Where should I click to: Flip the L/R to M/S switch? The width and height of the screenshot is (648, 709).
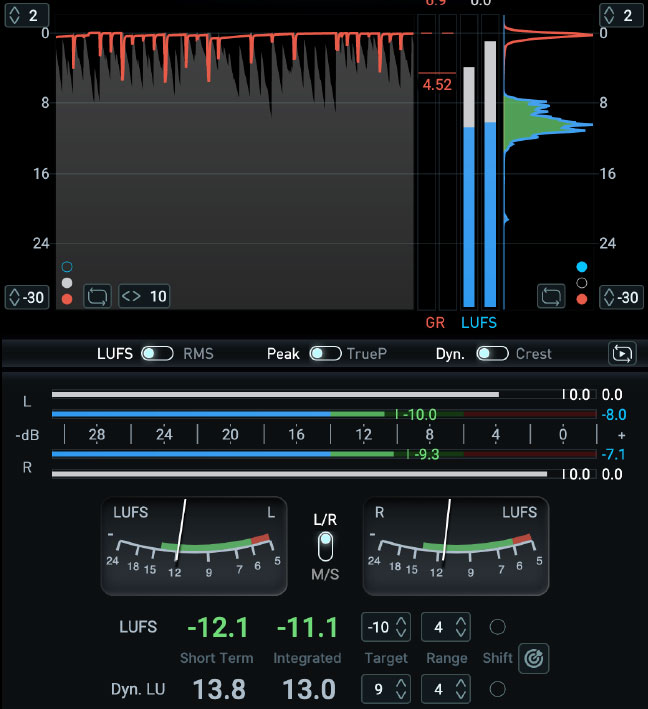coord(325,546)
